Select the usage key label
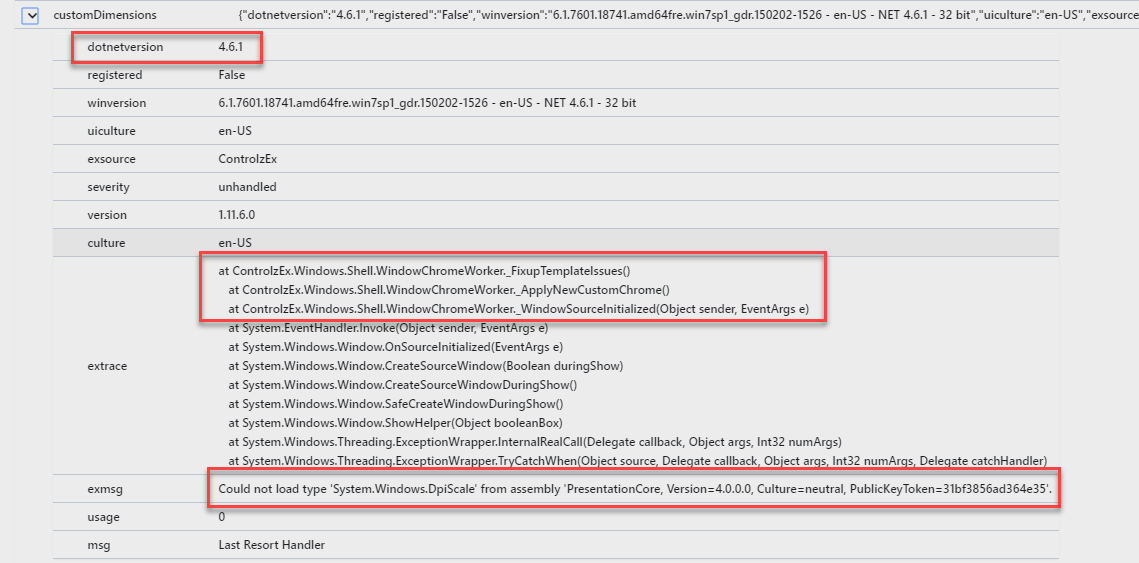The height and width of the screenshot is (563, 1139). pyautogui.click(x=103, y=517)
